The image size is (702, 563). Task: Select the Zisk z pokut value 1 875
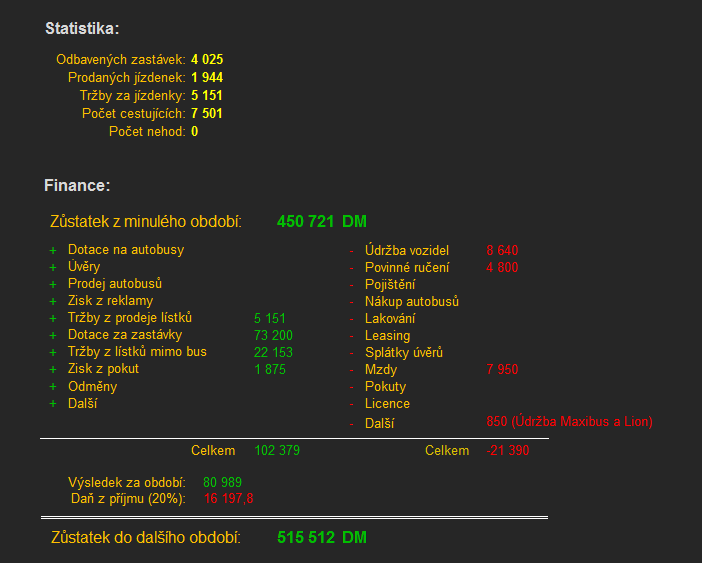click(270, 369)
